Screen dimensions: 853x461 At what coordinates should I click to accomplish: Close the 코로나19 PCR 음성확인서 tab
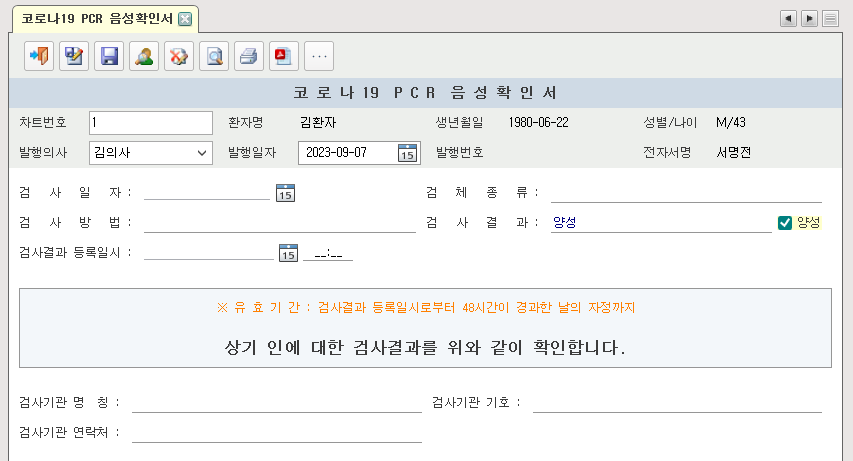point(185,19)
